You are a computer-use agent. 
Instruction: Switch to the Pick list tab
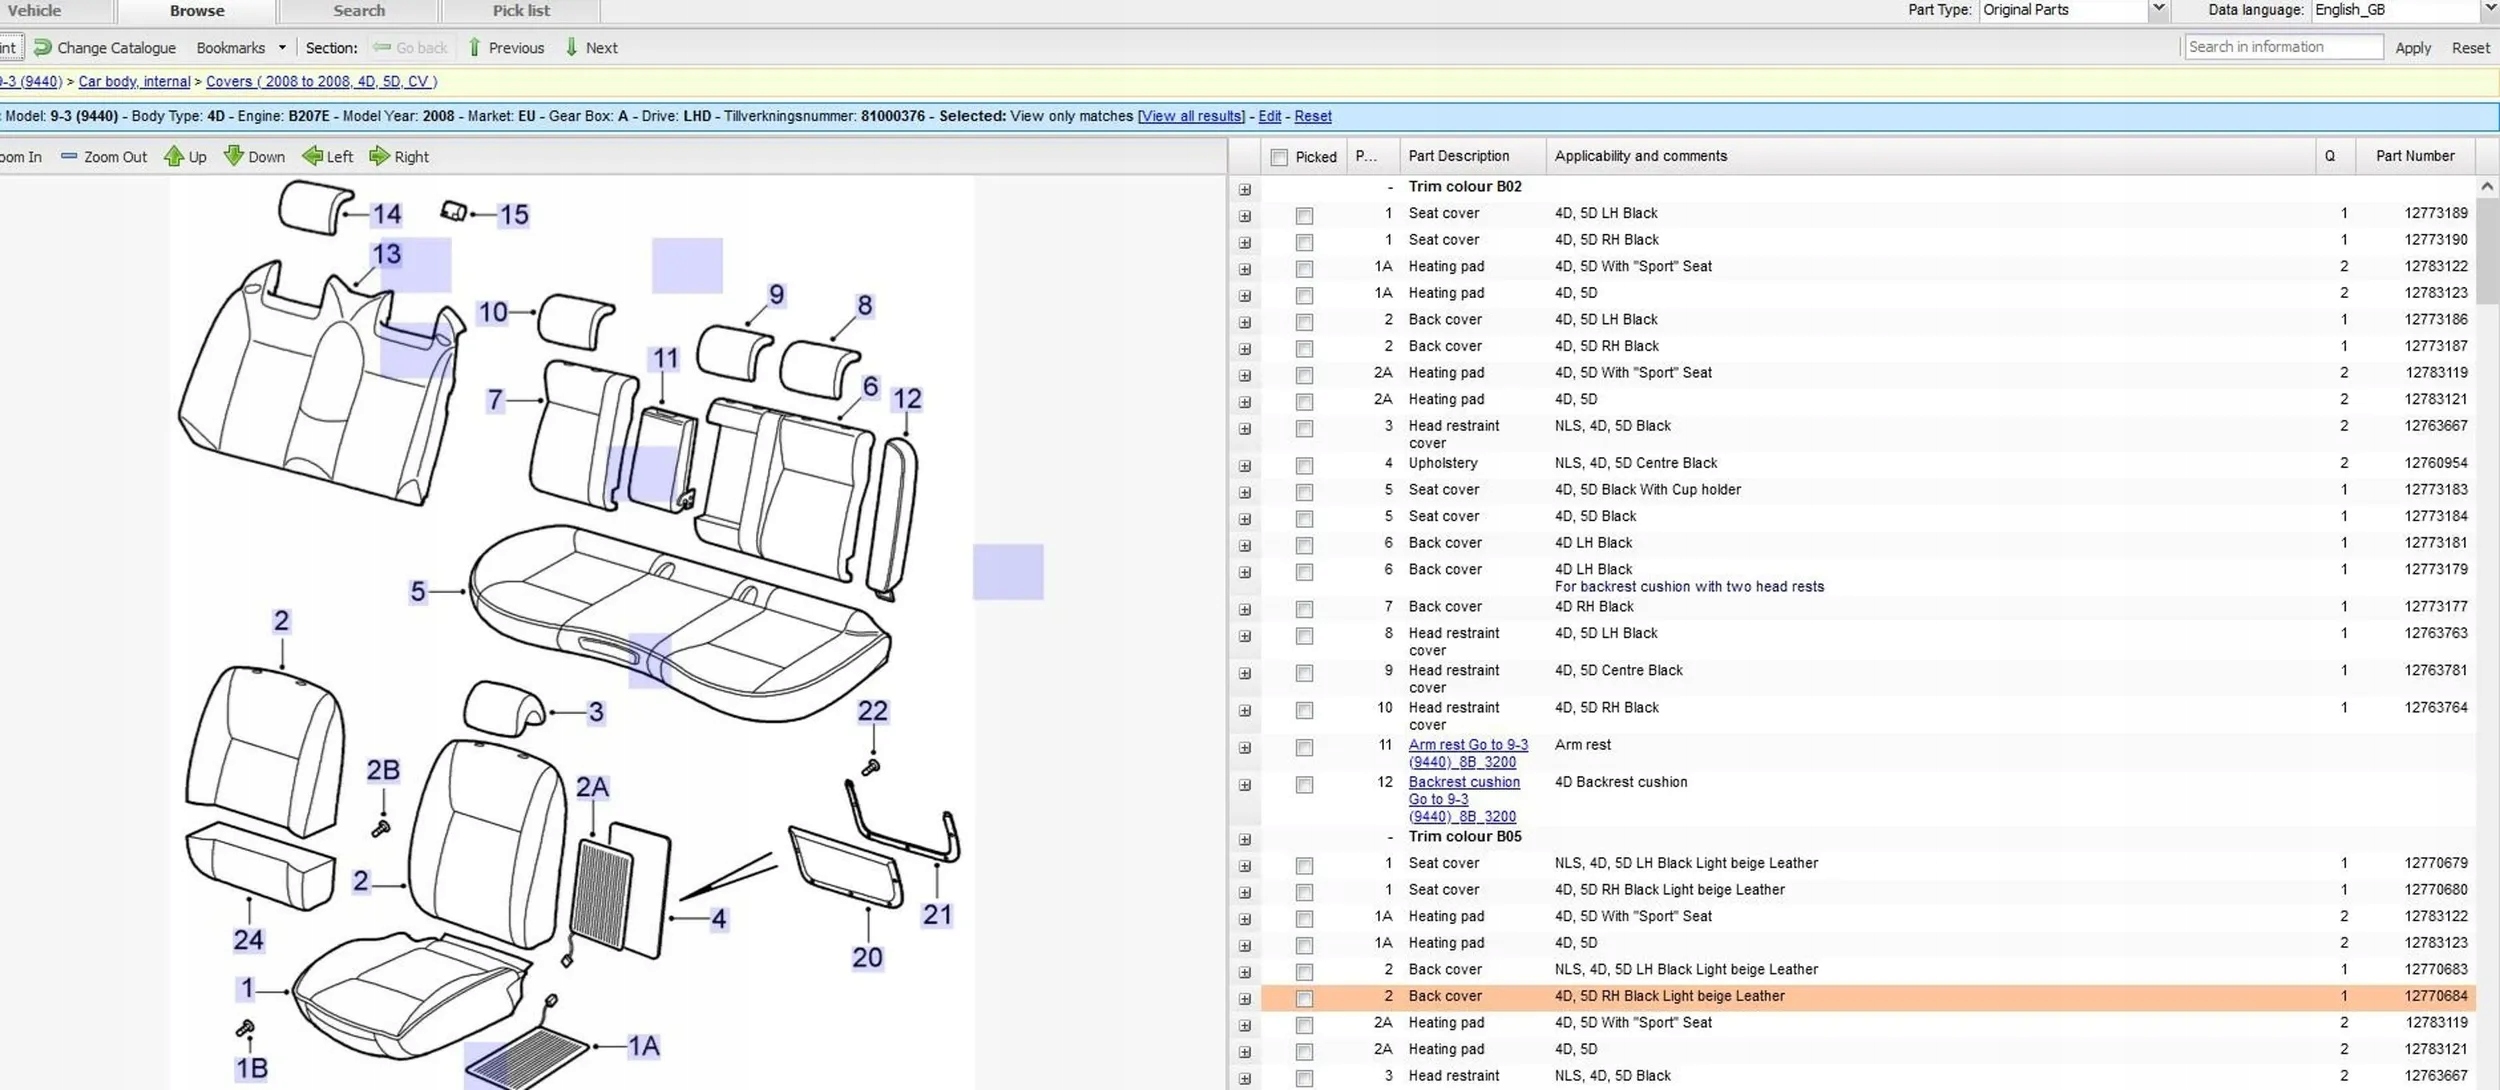(520, 11)
